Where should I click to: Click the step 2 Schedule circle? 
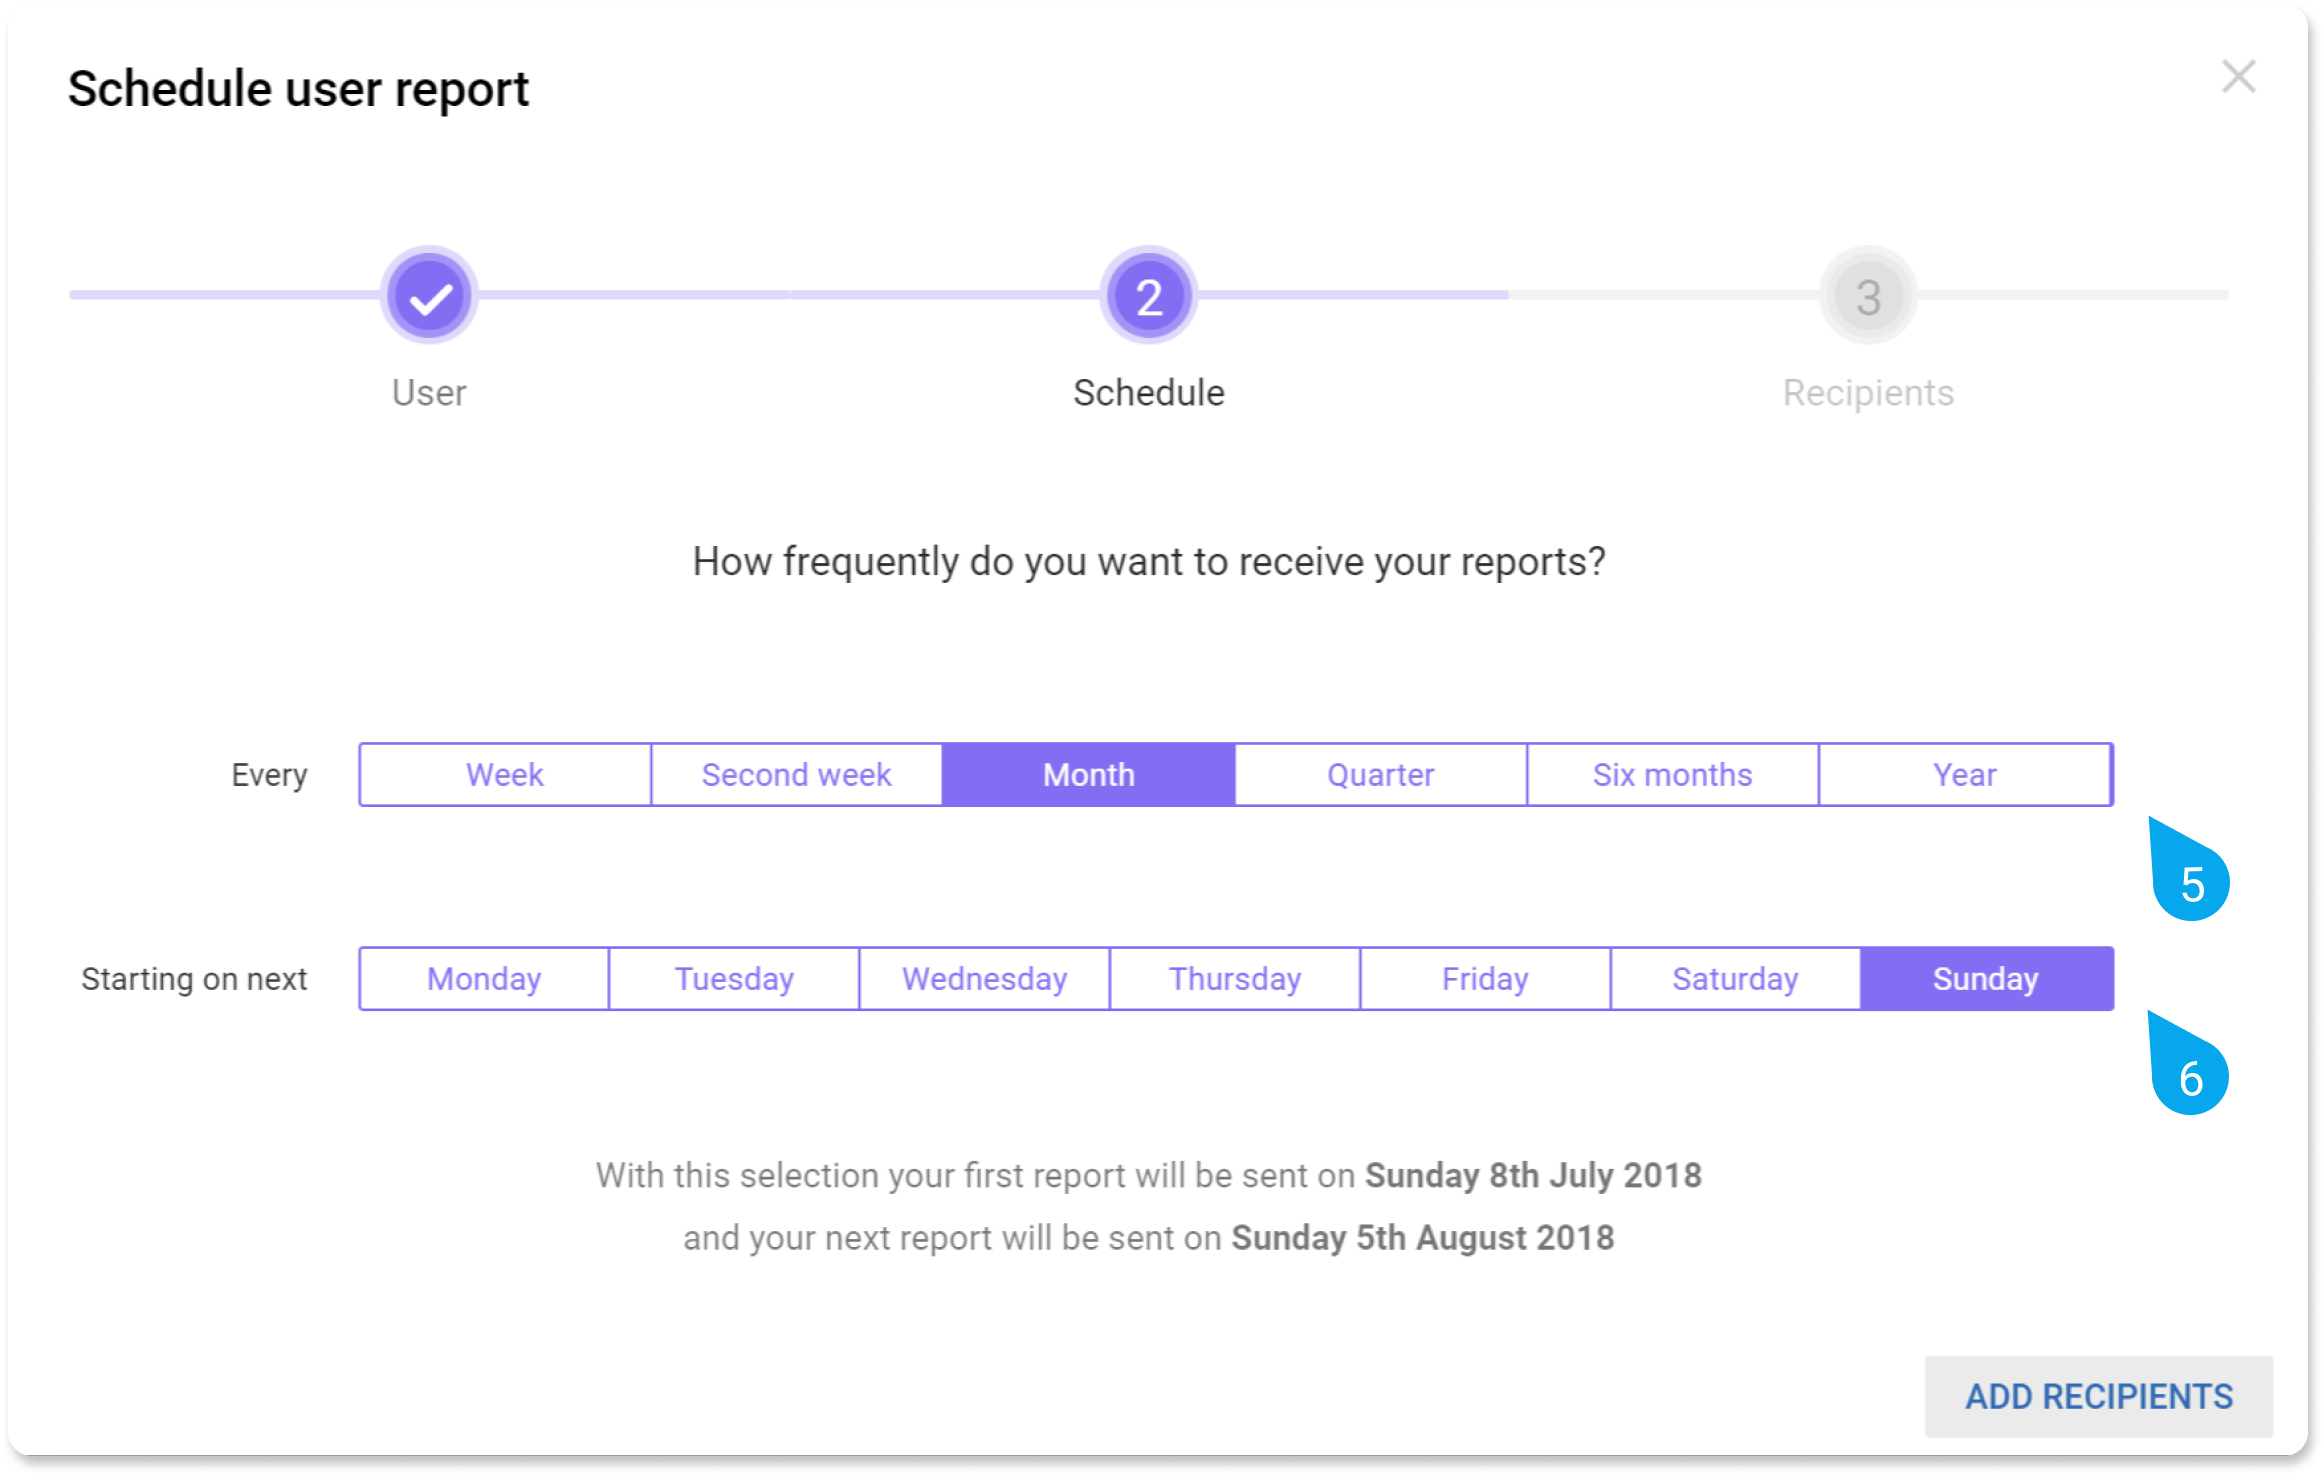[1148, 296]
